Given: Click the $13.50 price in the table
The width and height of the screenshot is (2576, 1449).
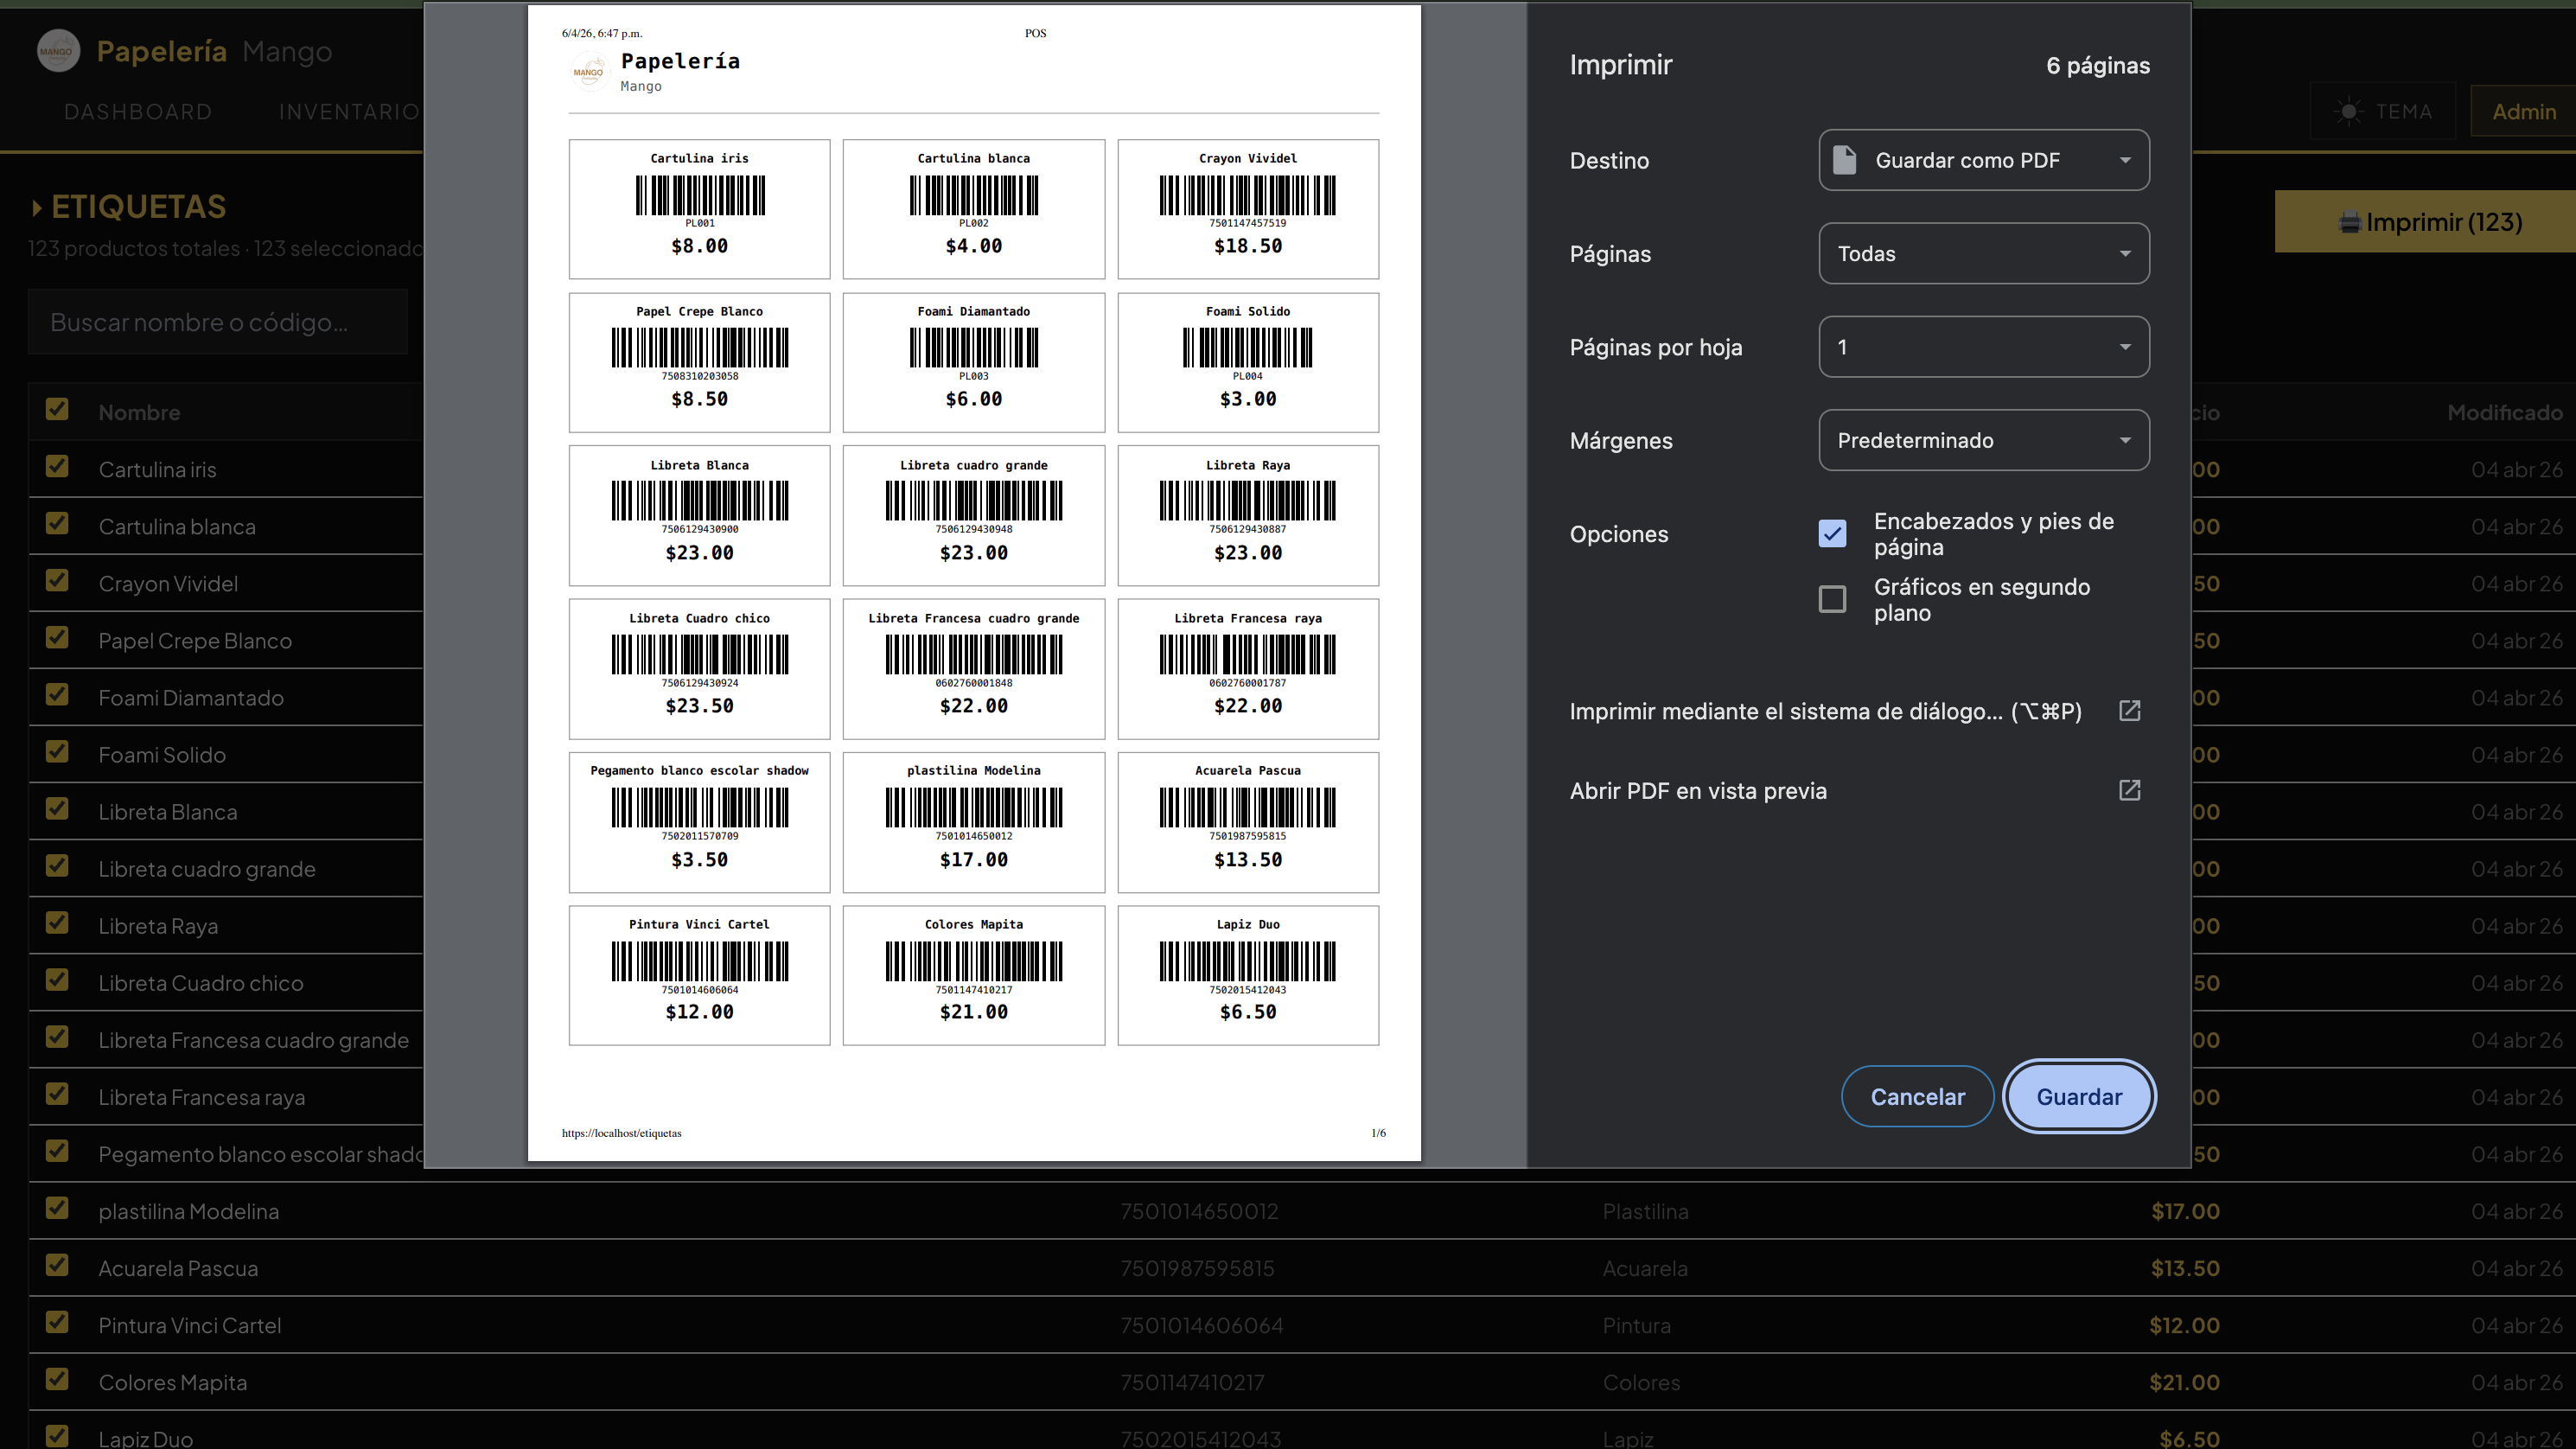Looking at the screenshot, I should click(x=2185, y=1268).
